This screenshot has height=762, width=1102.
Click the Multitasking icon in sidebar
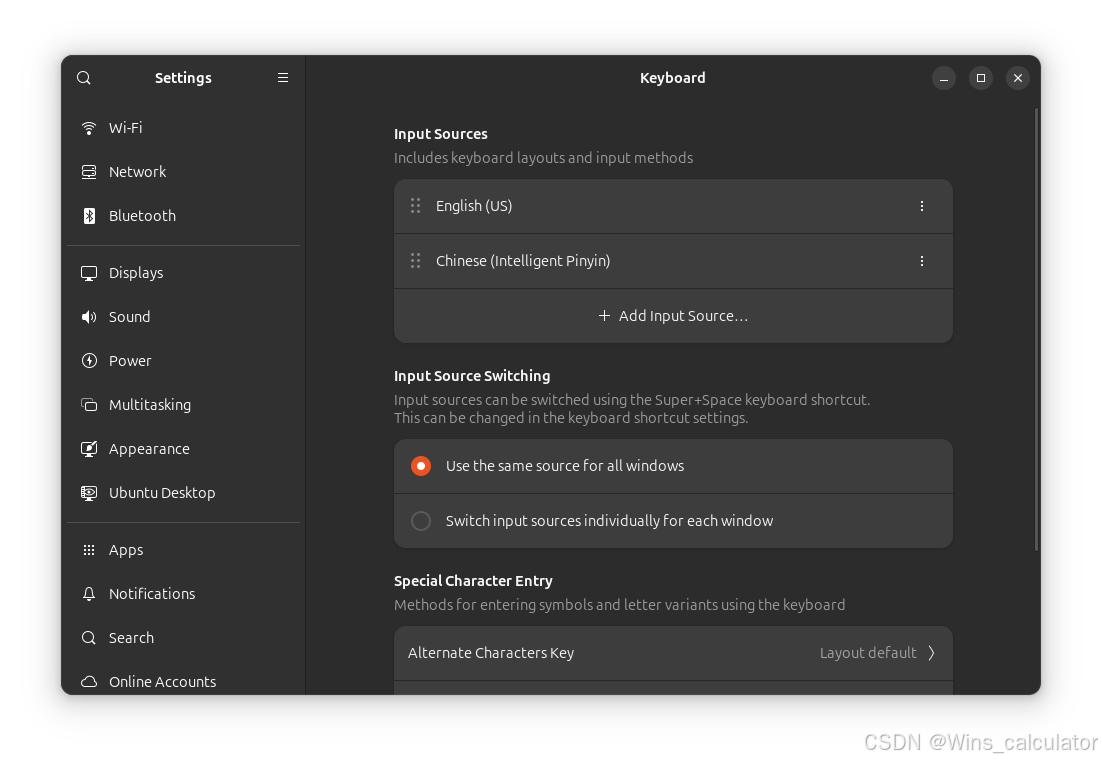[89, 405]
